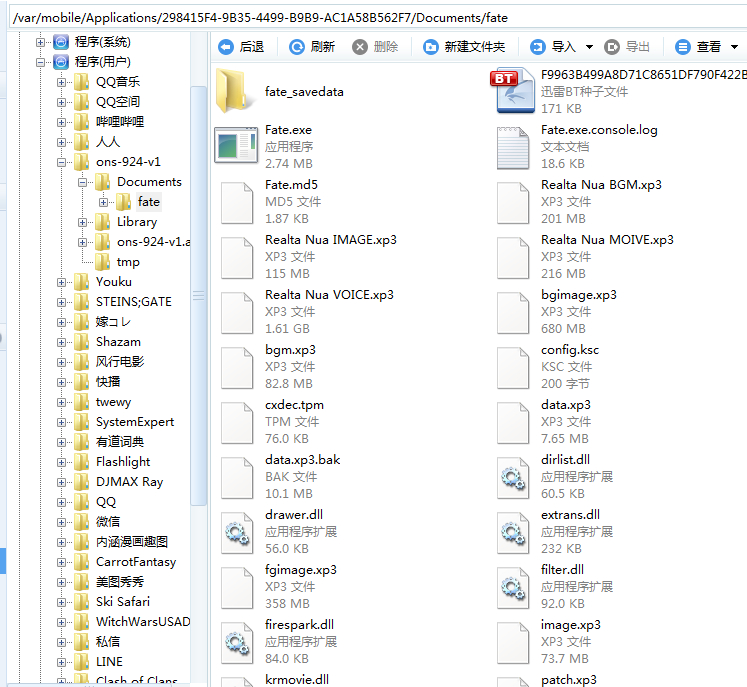
Task: Click the 刷新 refresh button
Action: 312,47
